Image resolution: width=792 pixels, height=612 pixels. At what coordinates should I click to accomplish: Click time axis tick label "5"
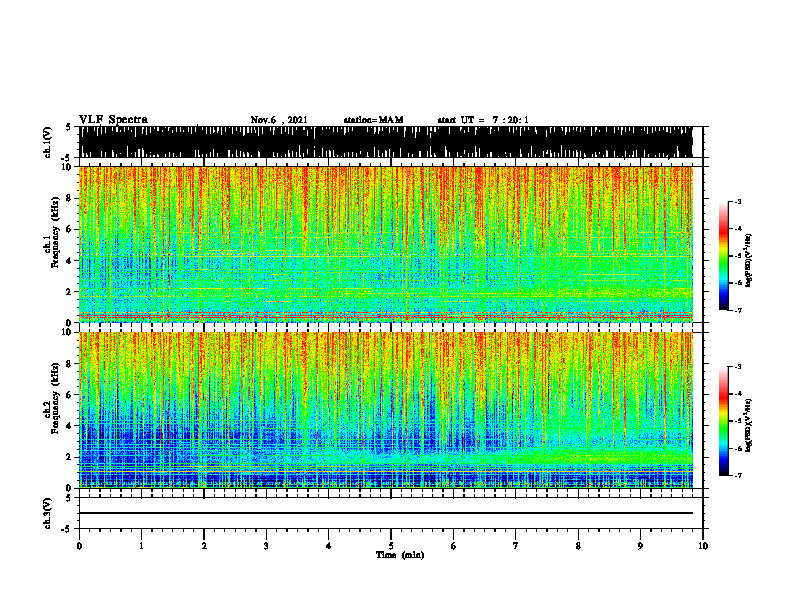pos(391,546)
